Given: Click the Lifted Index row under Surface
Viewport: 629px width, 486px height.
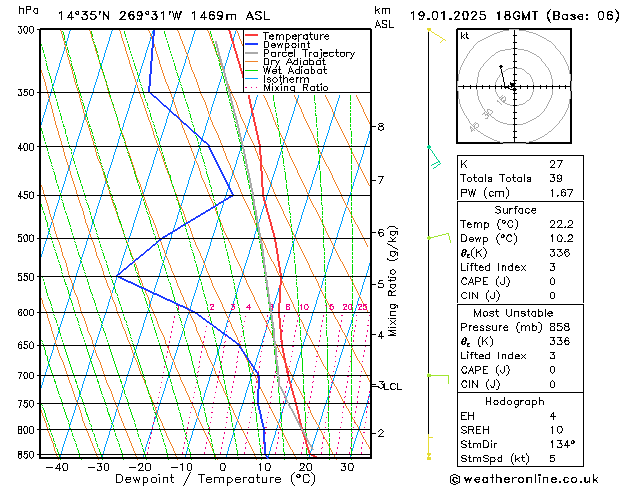Looking at the screenshot, I should point(520,267).
